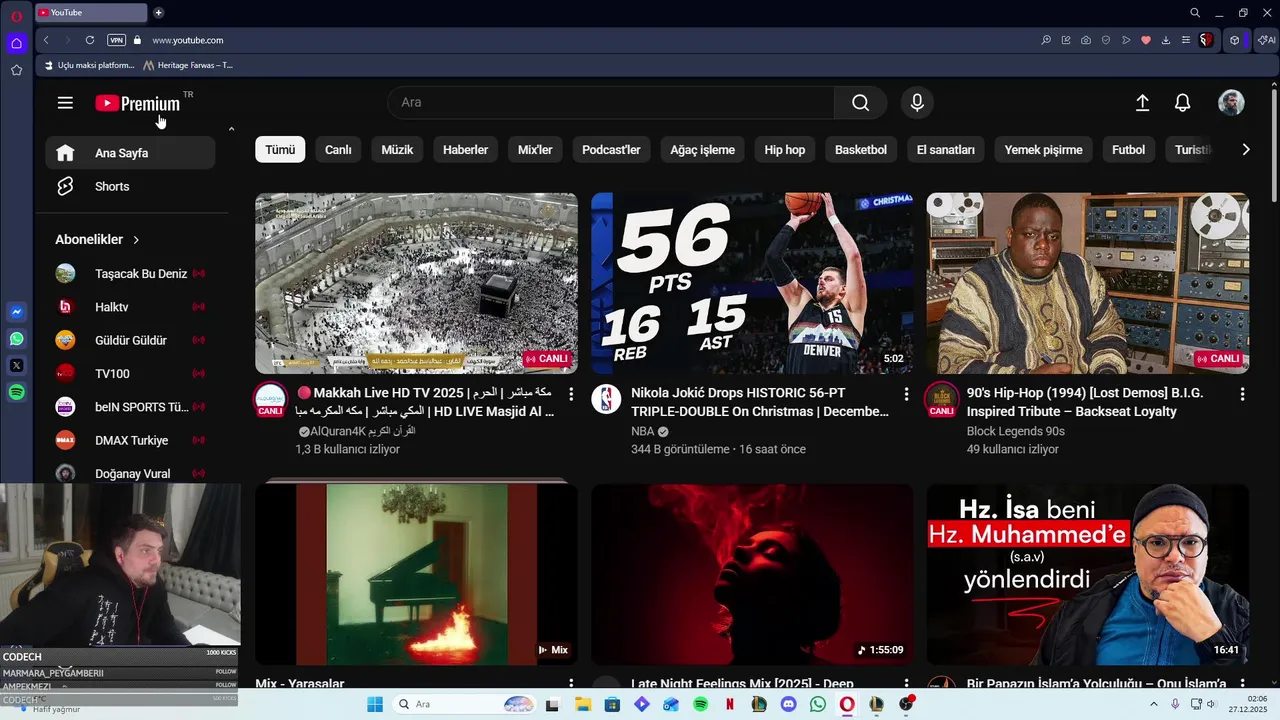This screenshot has height=720, width=1280.
Task: Show hidden system tray icons
Action: [x=1153, y=704]
